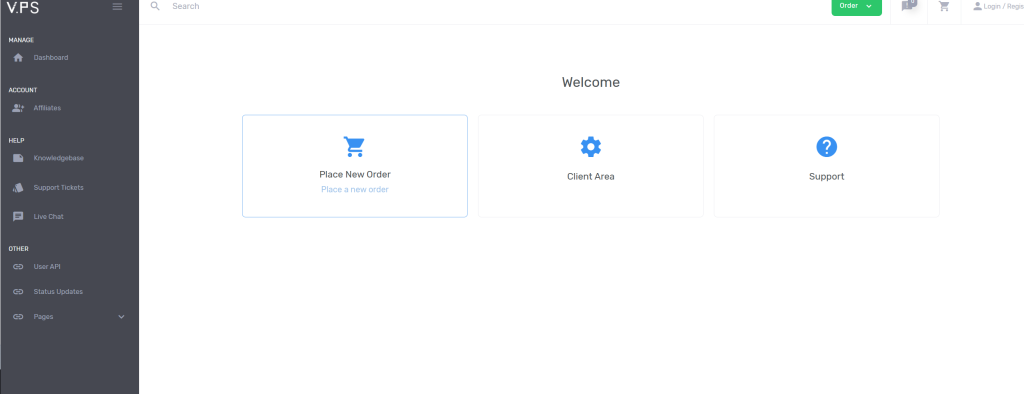This screenshot has height=394, width=1024.
Task: Click the HELP section label
Action: [16, 140]
